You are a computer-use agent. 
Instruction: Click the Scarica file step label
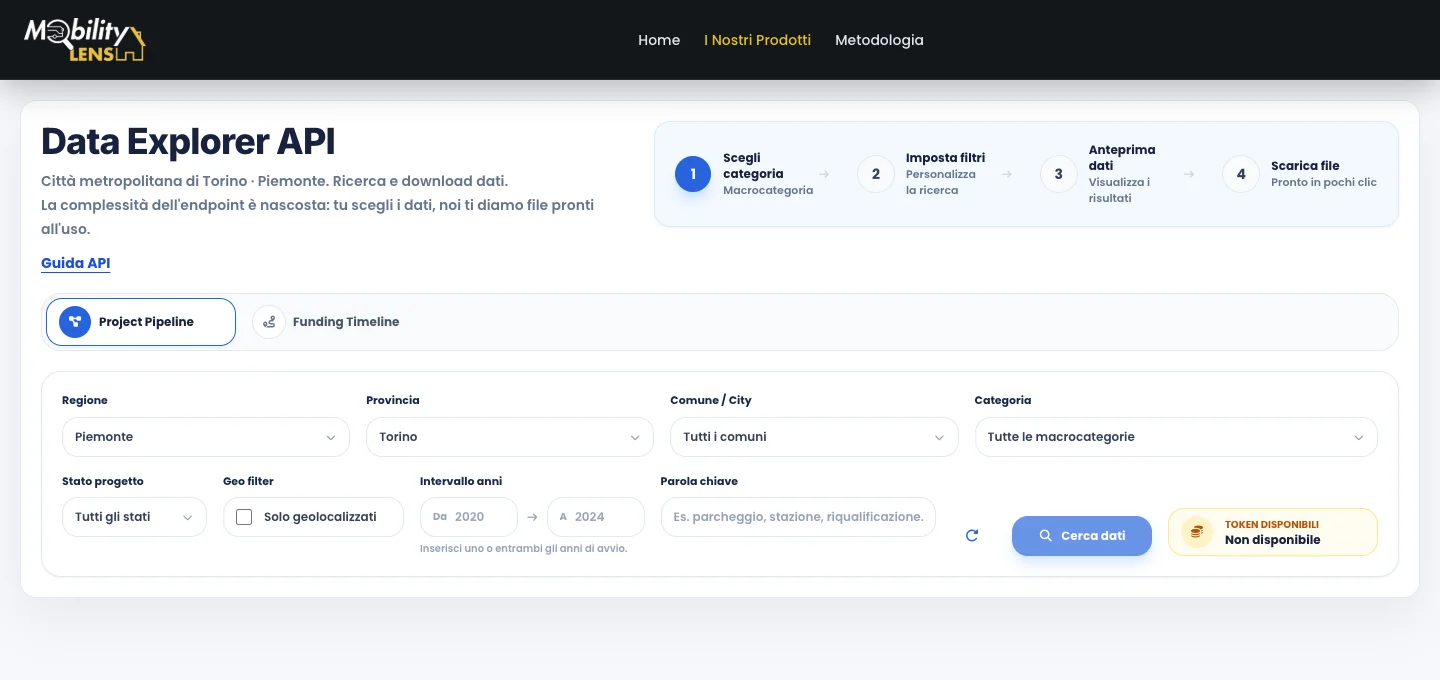pos(1305,166)
